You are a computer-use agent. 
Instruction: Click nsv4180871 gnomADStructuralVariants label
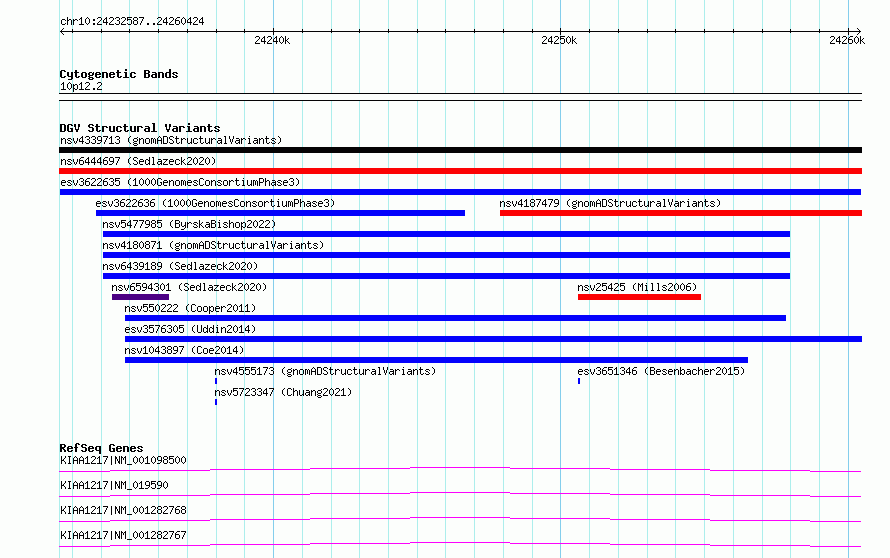[213, 245]
